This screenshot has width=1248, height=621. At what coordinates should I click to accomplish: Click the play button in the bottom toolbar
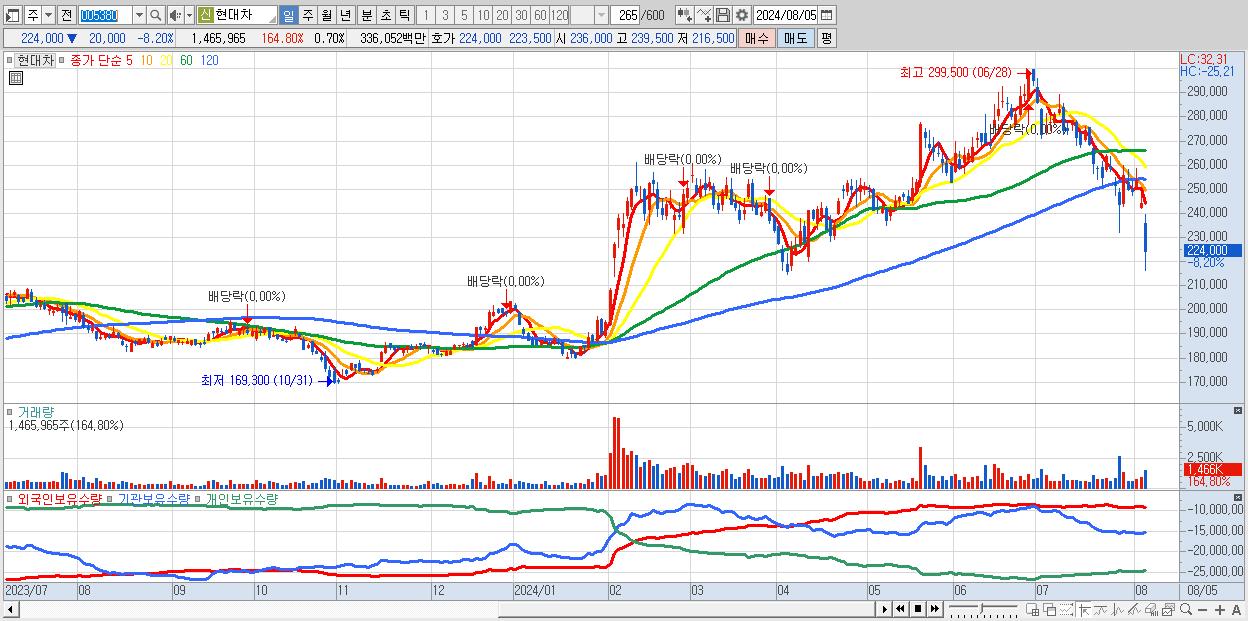[885, 609]
